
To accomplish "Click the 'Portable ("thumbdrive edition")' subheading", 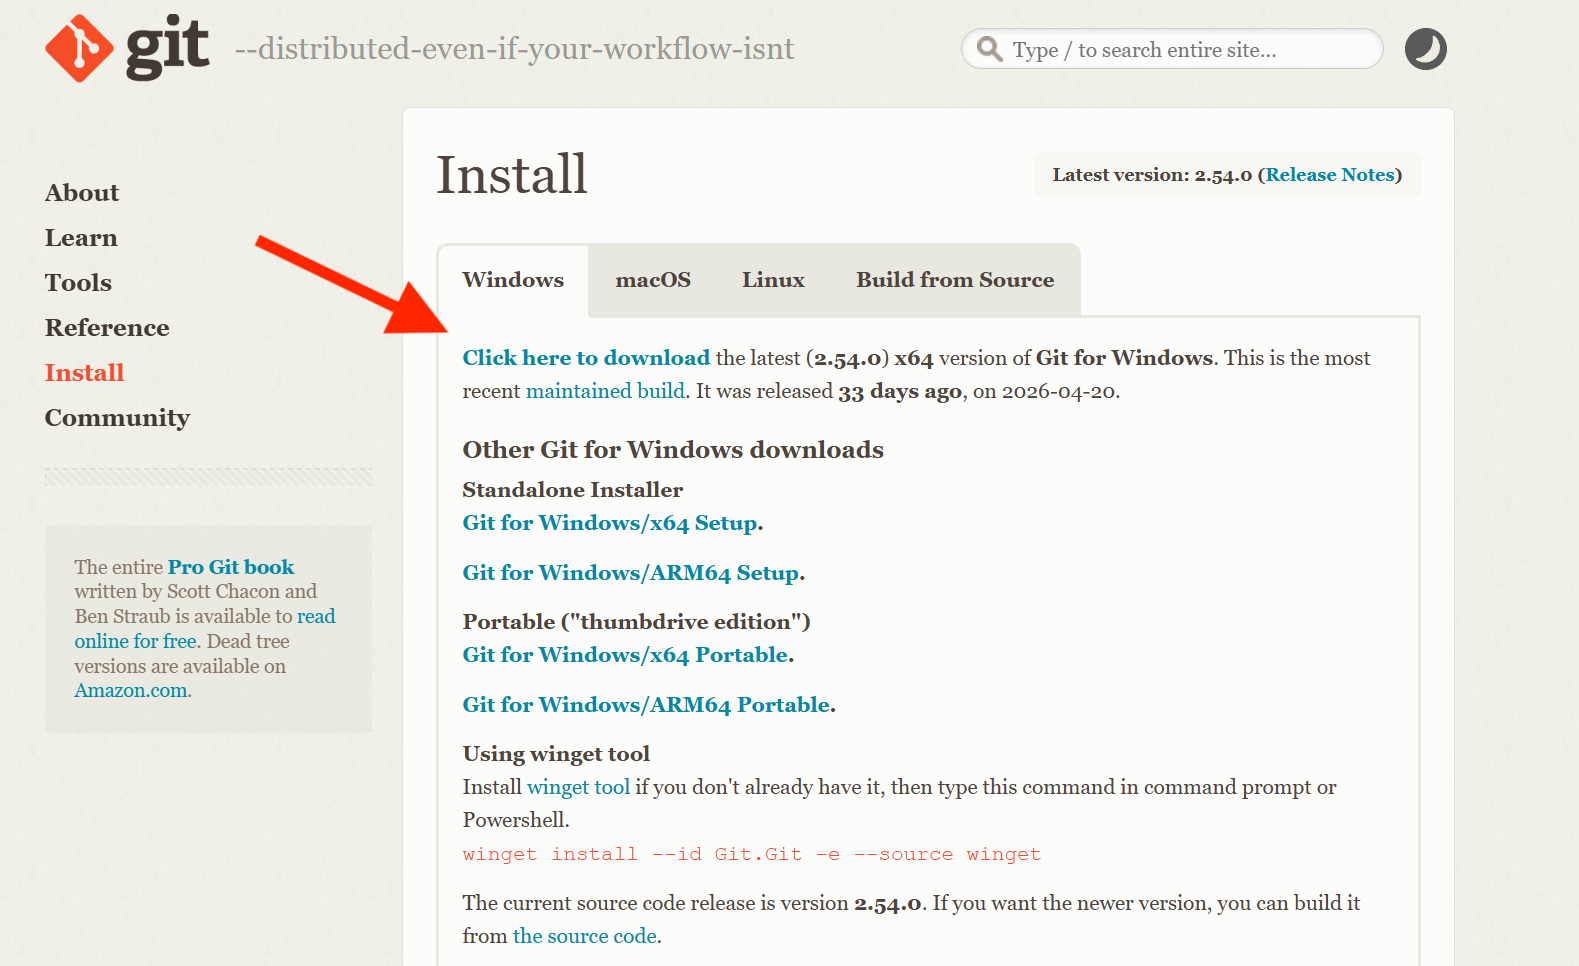I will pyautogui.click(x=636, y=622).
